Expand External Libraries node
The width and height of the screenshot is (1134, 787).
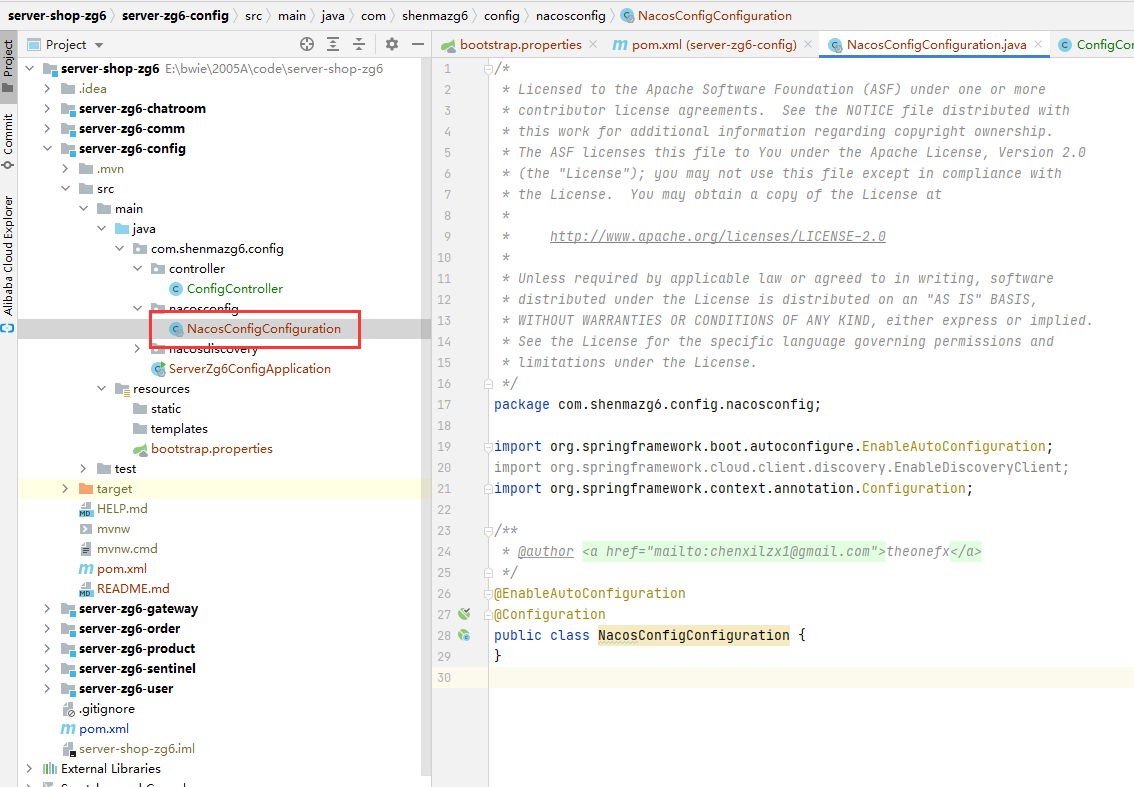[x=30, y=769]
